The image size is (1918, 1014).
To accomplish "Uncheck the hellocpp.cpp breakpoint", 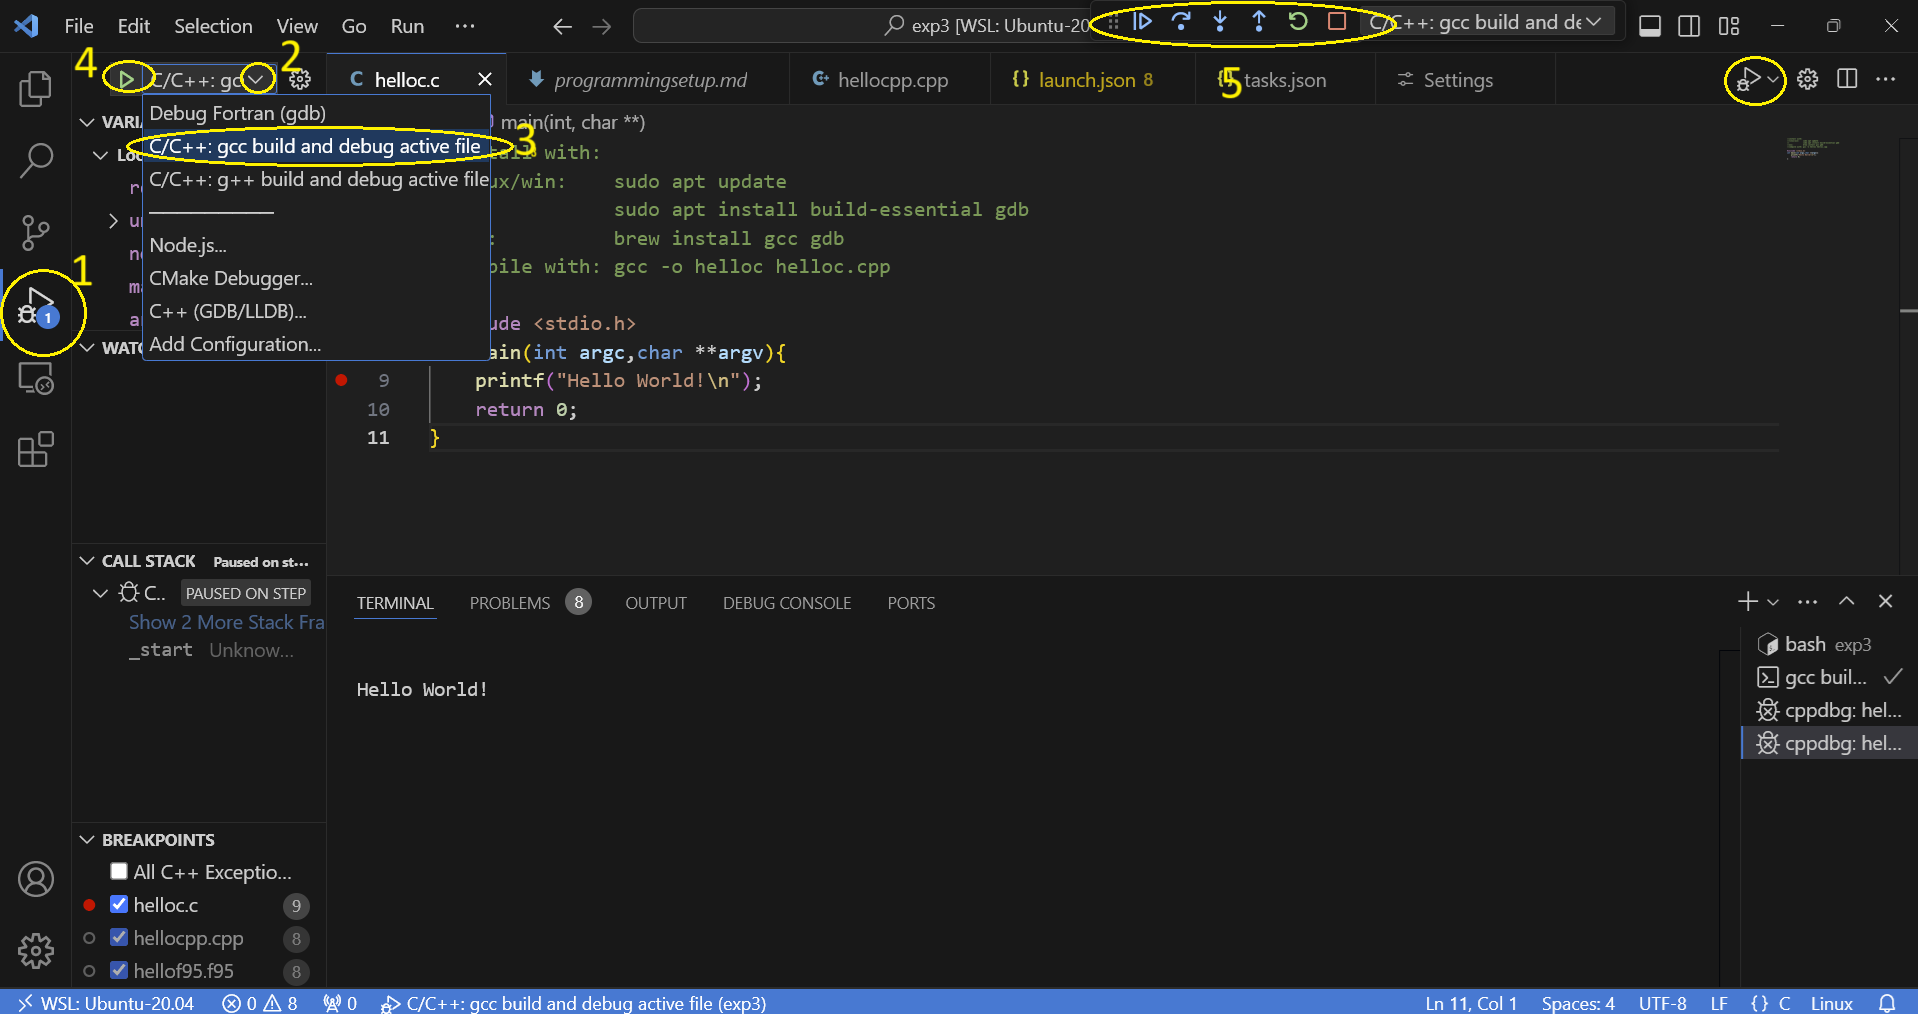I will [x=119, y=937].
